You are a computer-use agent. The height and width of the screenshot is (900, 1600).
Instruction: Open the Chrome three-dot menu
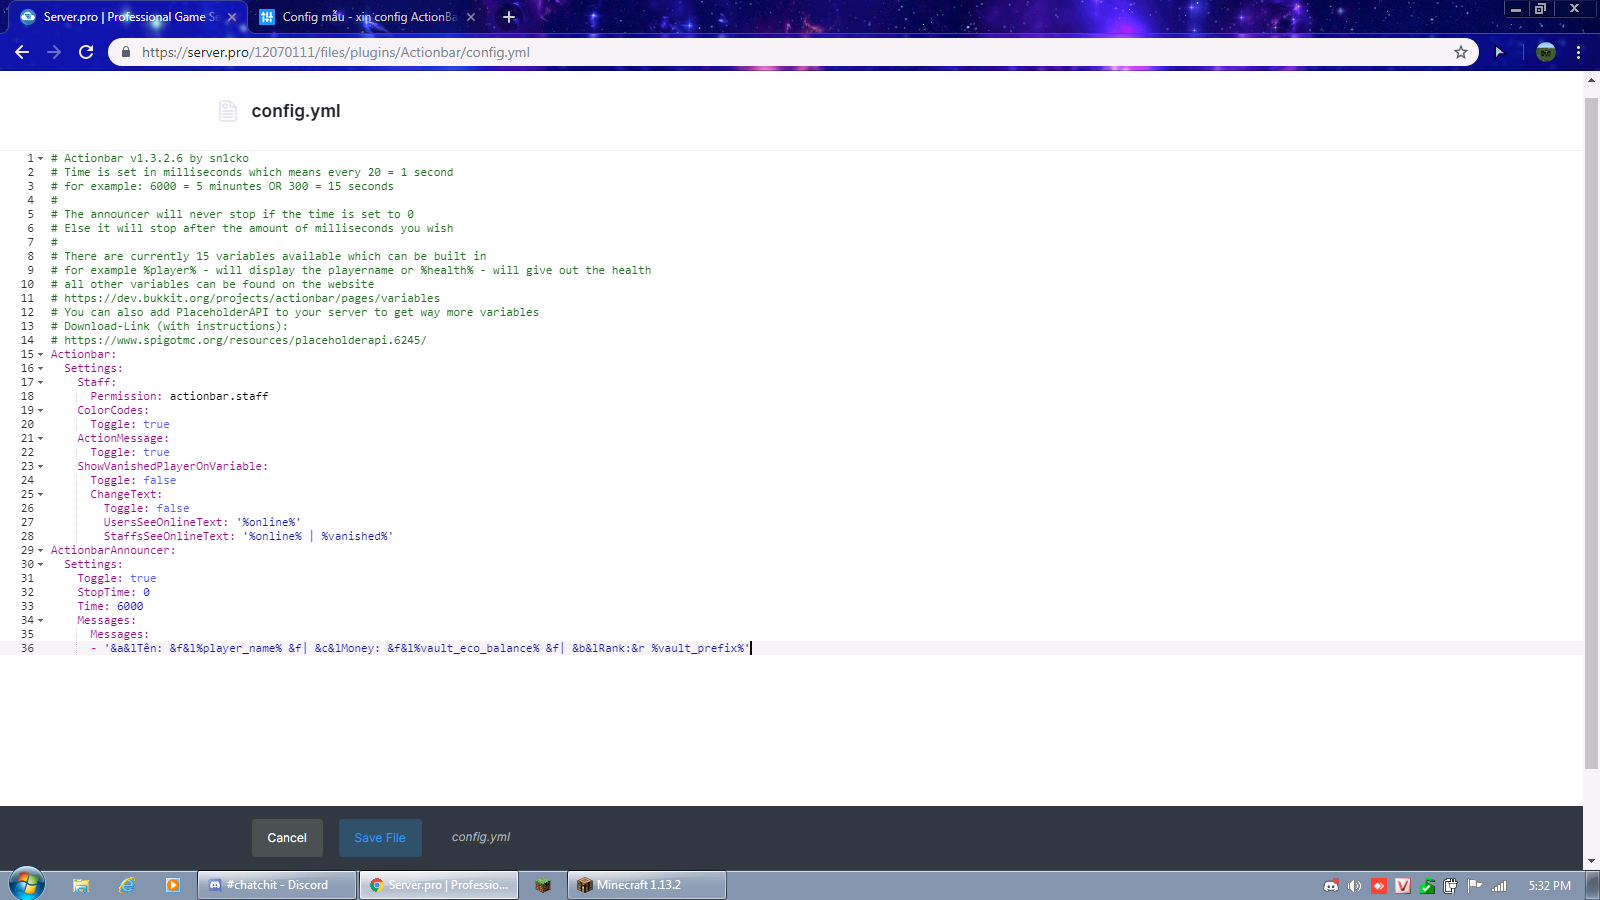(1579, 52)
